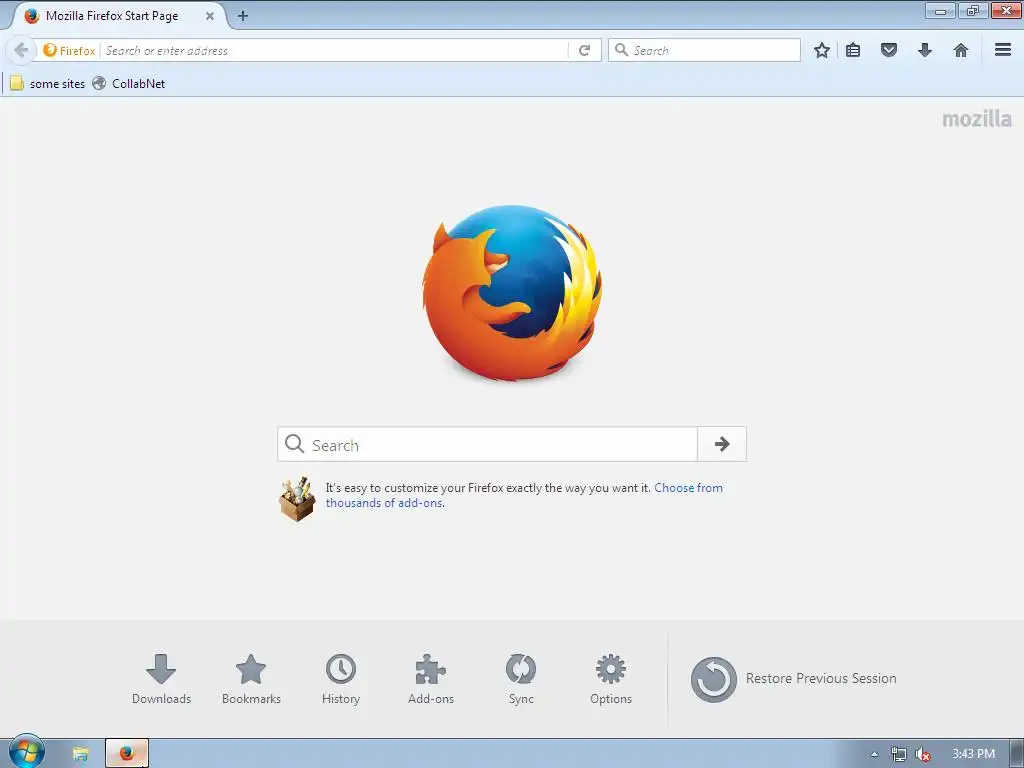The height and width of the screenshot is (768, 1024).
Task: Click the magnifier icon in toolbar search
Action: click(x=622, y=50)
